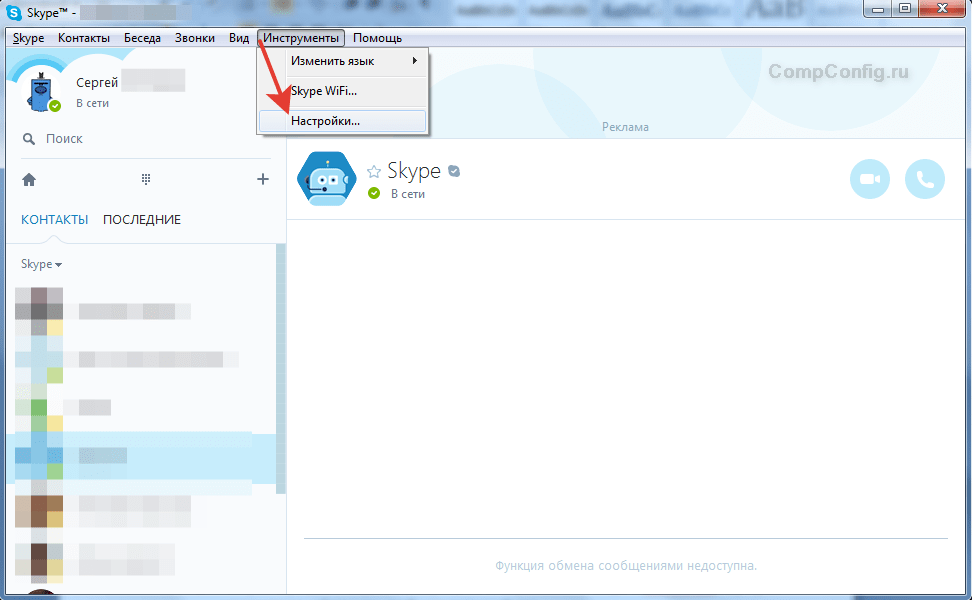Collapse the Инструменты menu
The width and height of the screenshot is (972, 600).
[301, 38]
